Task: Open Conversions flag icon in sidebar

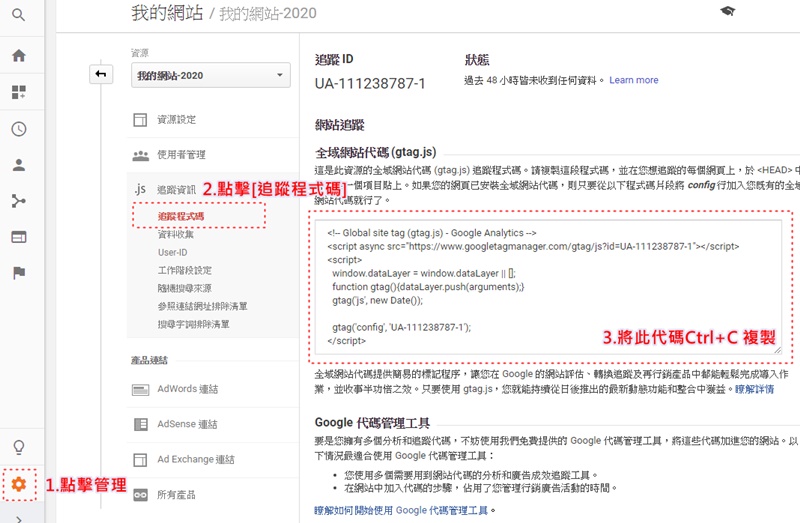Action: [19, 273]
